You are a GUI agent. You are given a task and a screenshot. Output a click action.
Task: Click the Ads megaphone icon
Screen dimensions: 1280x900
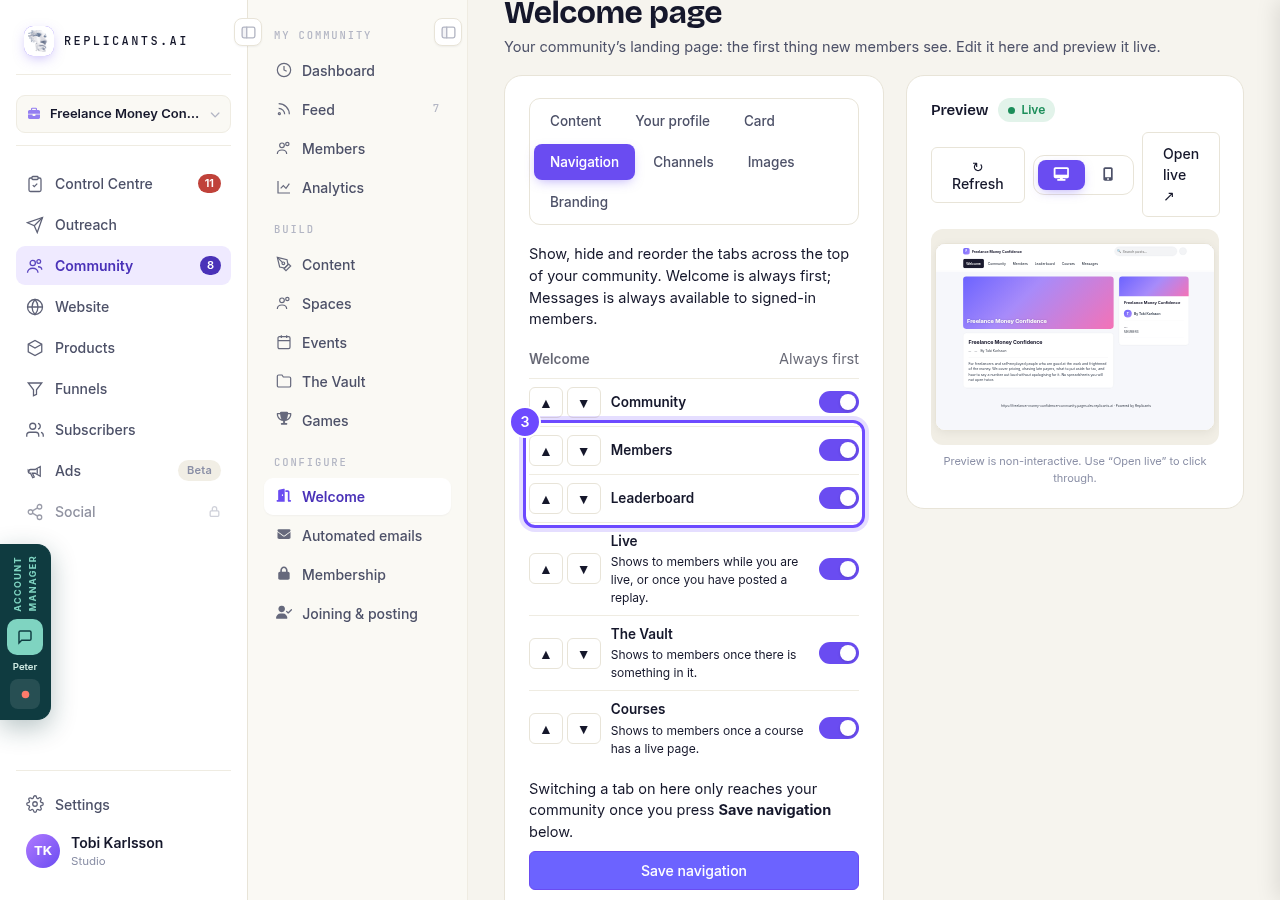click(x=35, y=471)
